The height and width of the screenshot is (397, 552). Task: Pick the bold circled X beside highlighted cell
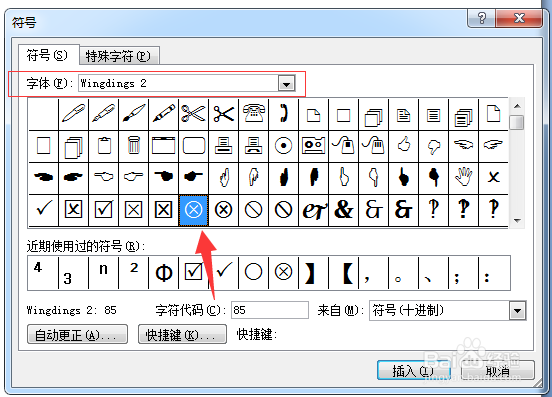click(x=224, y=210)
